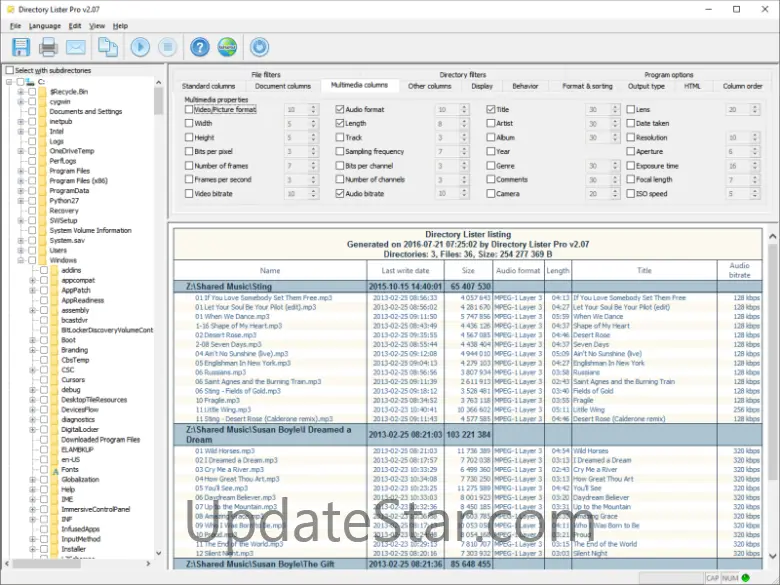This screenshot has width=780, height=585.
Task: Expand the Program Files (x86) node
Action: coord(21,181)
